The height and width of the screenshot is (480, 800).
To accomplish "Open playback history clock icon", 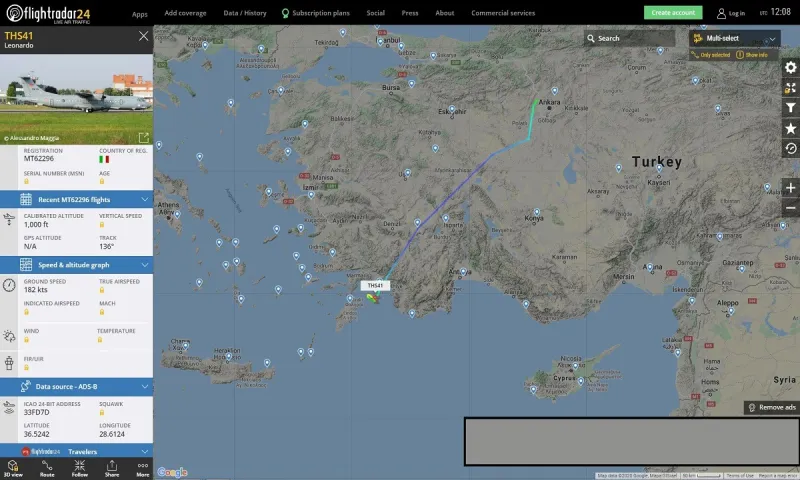I will tap(790, 148).
